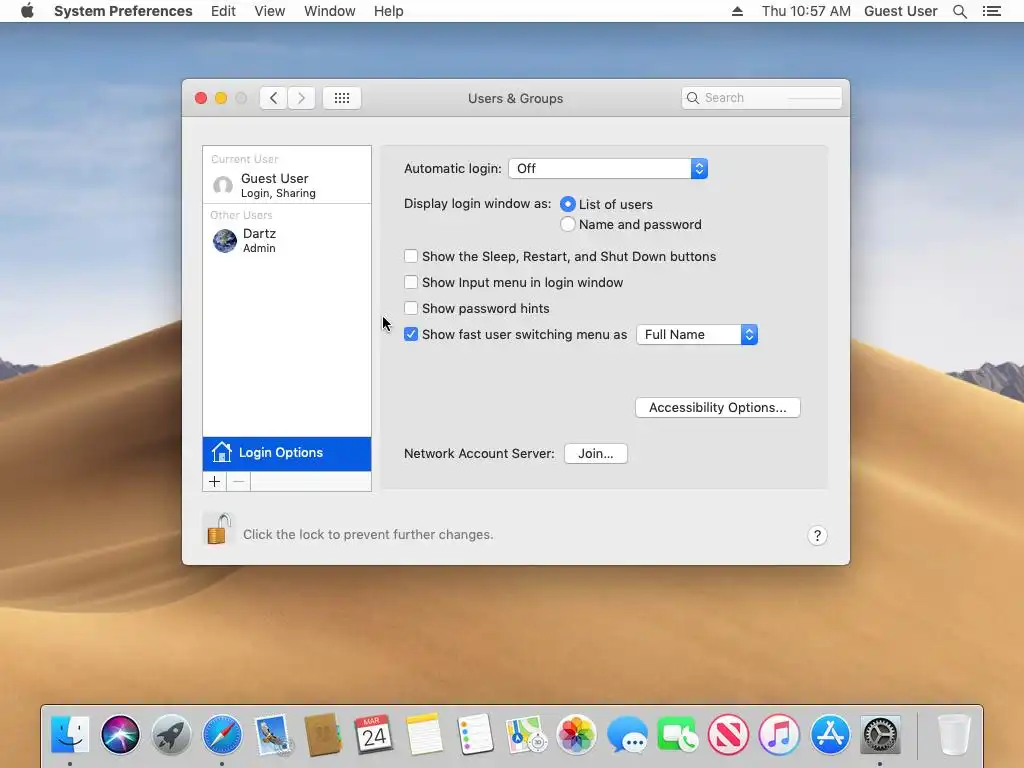Open Messages speech bubble in dock

627,734
